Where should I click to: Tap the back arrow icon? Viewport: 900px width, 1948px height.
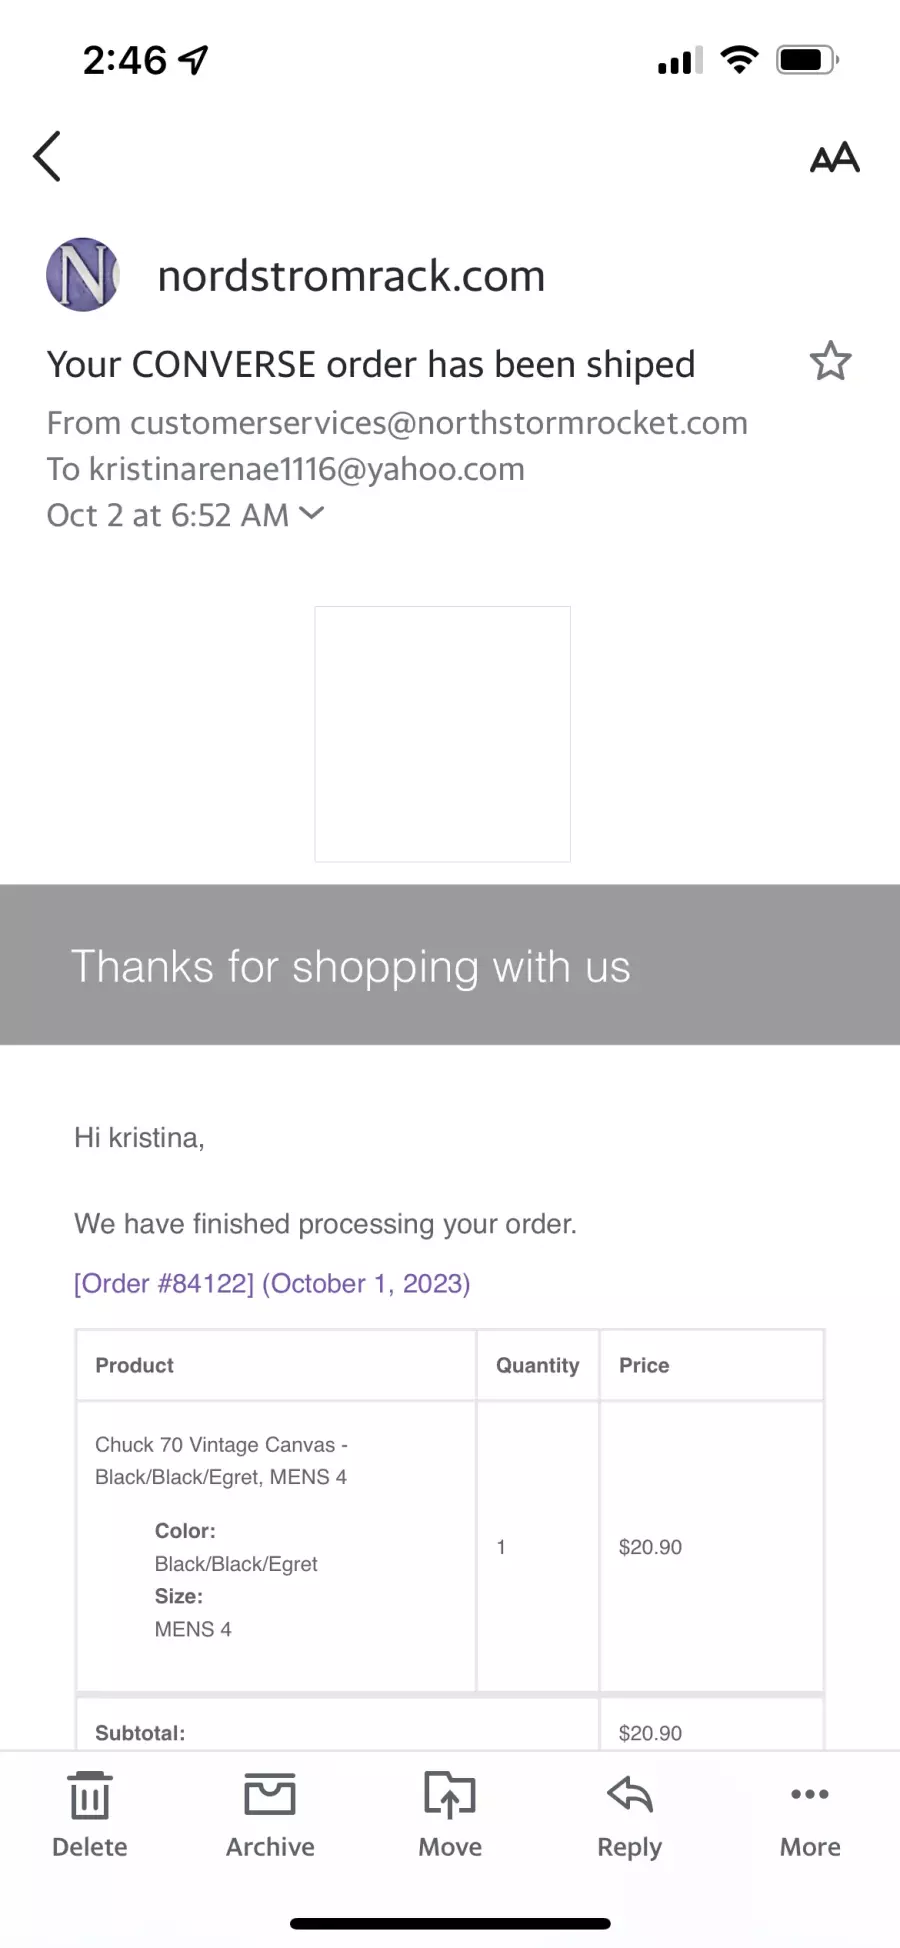click(x=47, y=156)
